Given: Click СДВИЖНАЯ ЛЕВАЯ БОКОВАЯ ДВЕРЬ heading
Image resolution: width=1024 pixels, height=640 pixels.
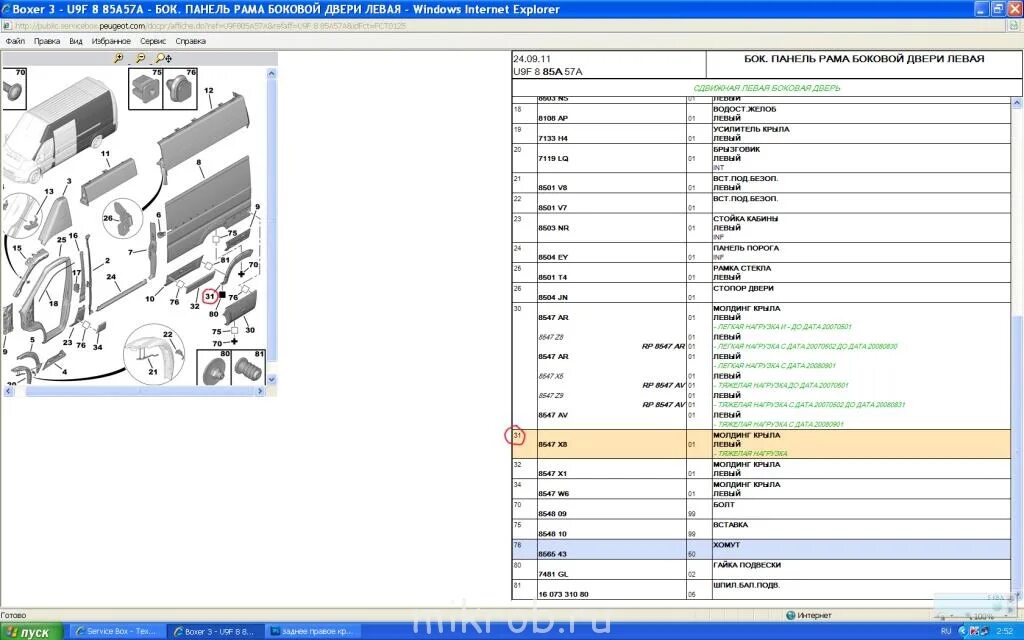Looking at the screenshot, I should coord(767,88).
